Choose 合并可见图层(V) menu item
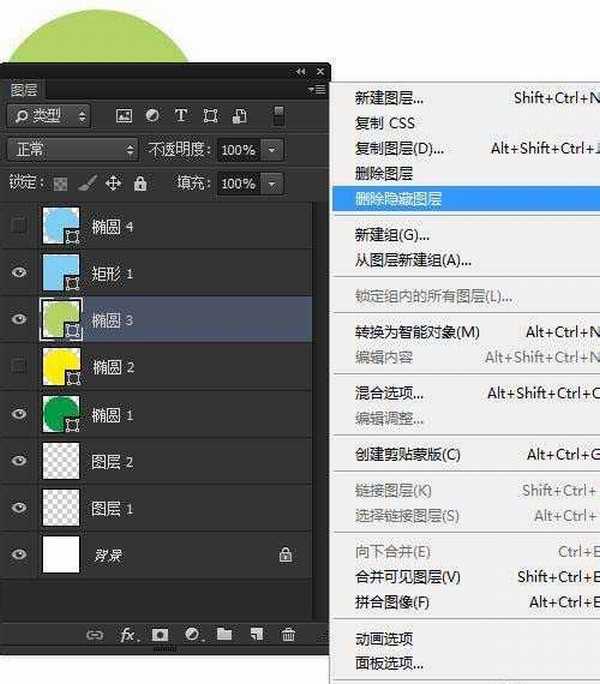Image resolution: width=600 pixels, height=684 pixels. (x=466, y=577)
